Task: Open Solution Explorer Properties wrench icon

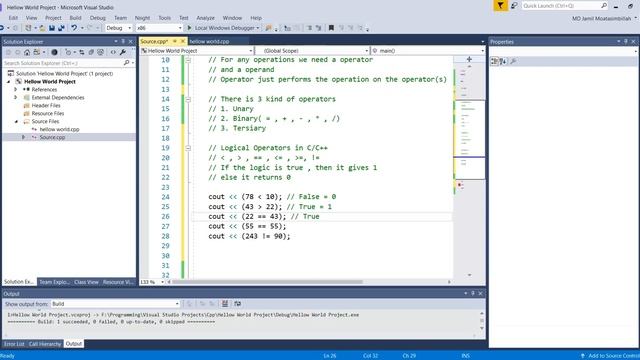Action: pyautogui.click(x=122, y=52)
